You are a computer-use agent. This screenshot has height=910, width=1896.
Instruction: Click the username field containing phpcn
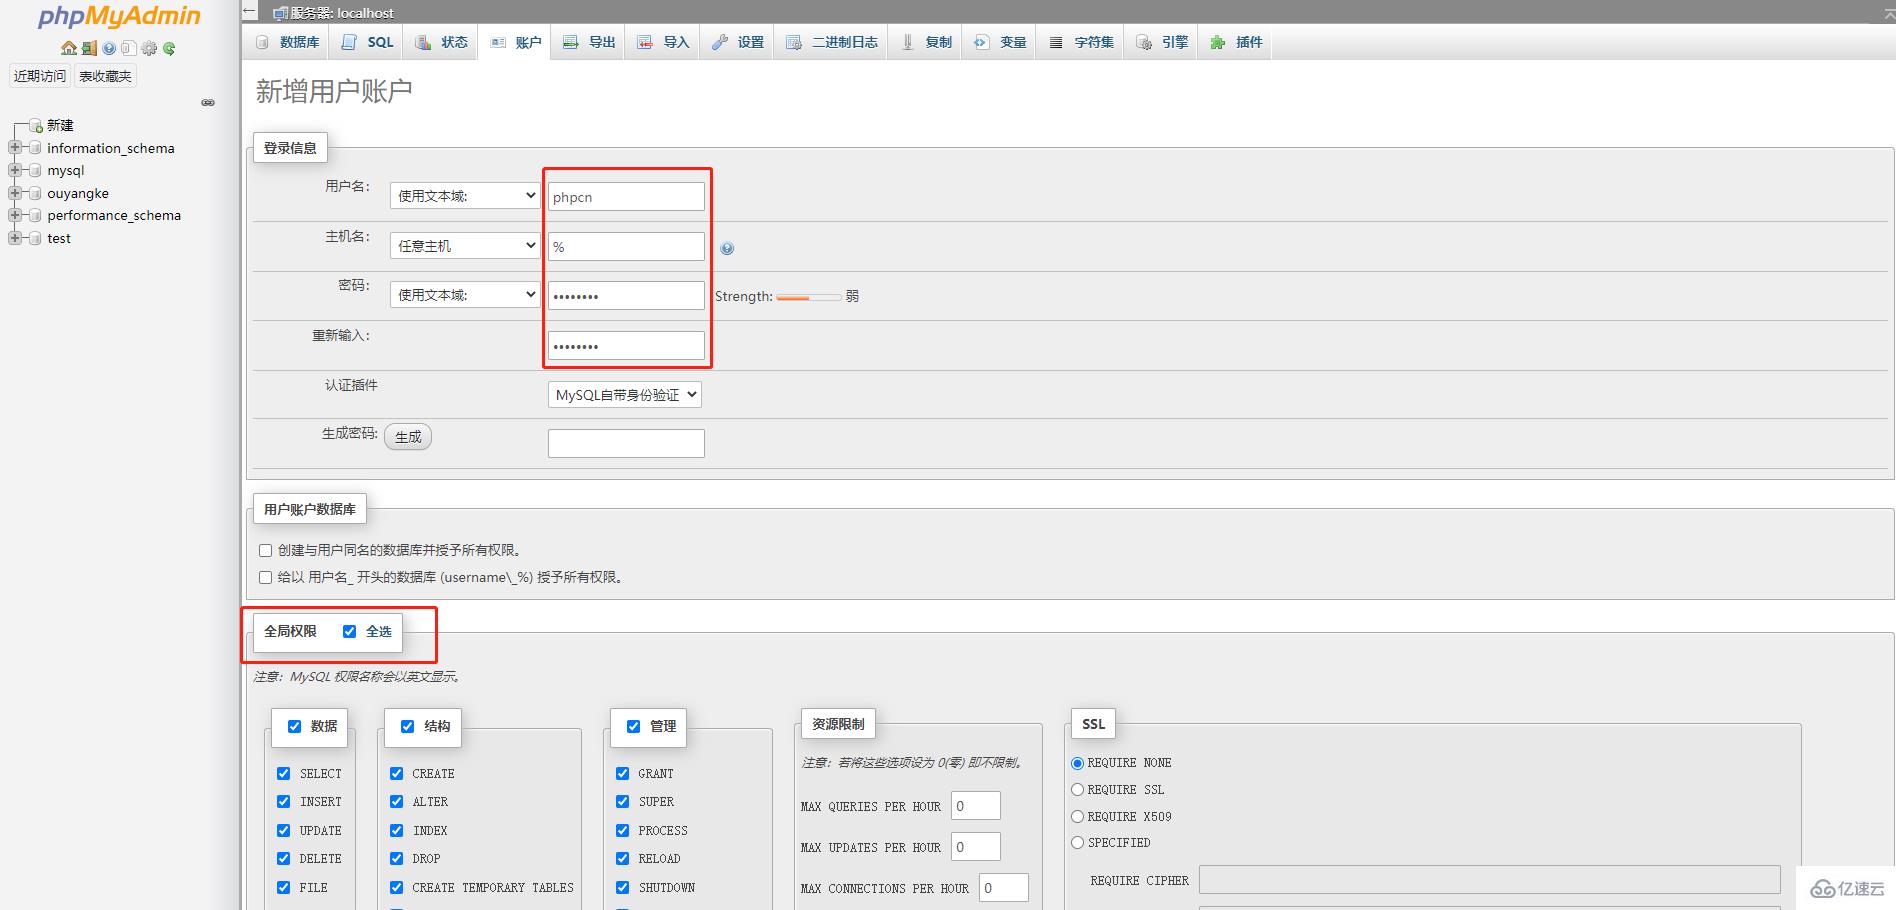626,197
